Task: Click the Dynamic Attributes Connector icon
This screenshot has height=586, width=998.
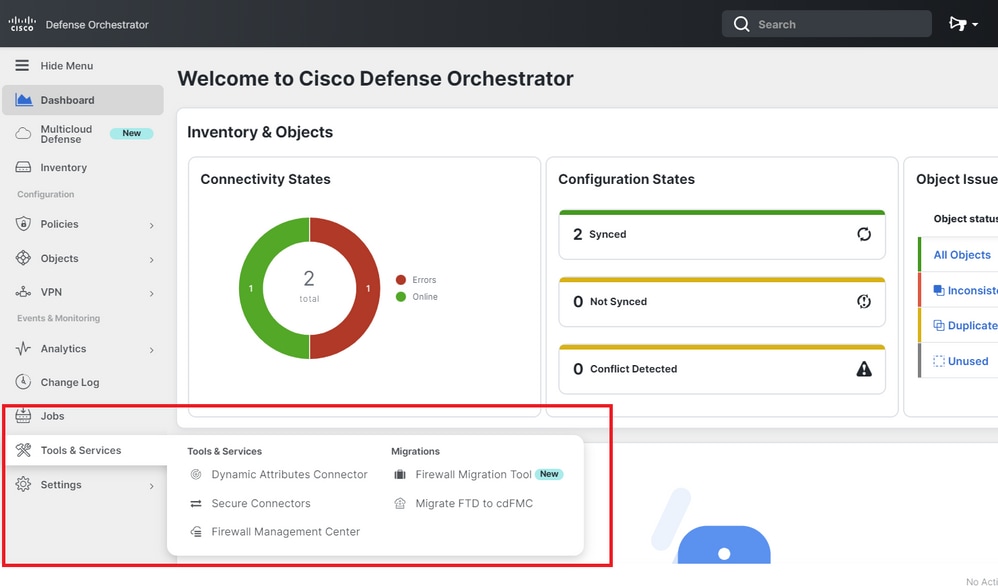Action: coord(196,475)
